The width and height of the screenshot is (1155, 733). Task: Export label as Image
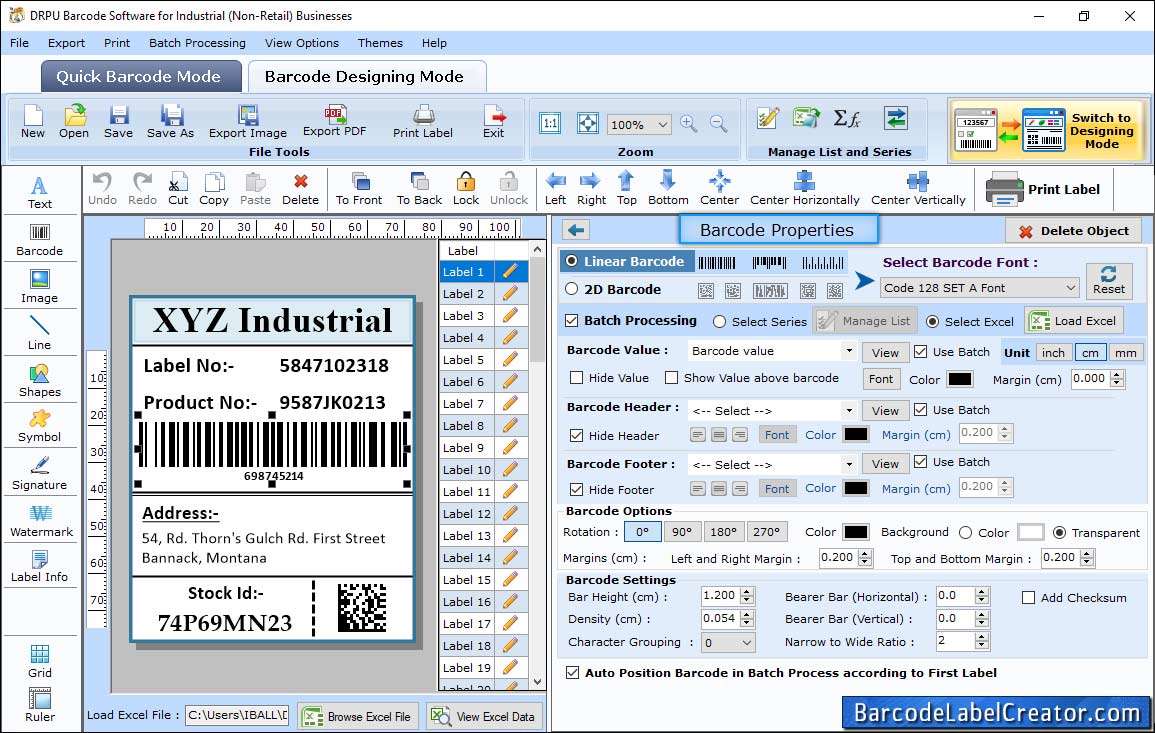pos(248,122)
